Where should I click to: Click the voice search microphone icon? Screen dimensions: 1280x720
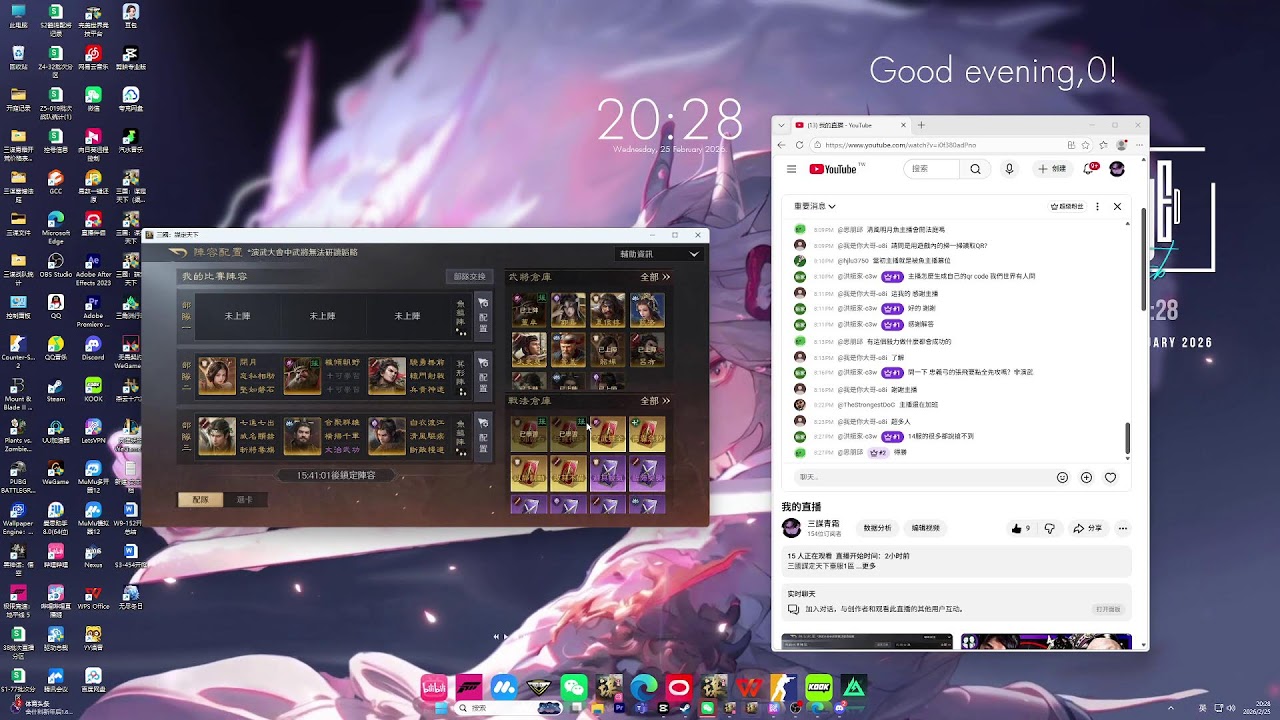1010,169
